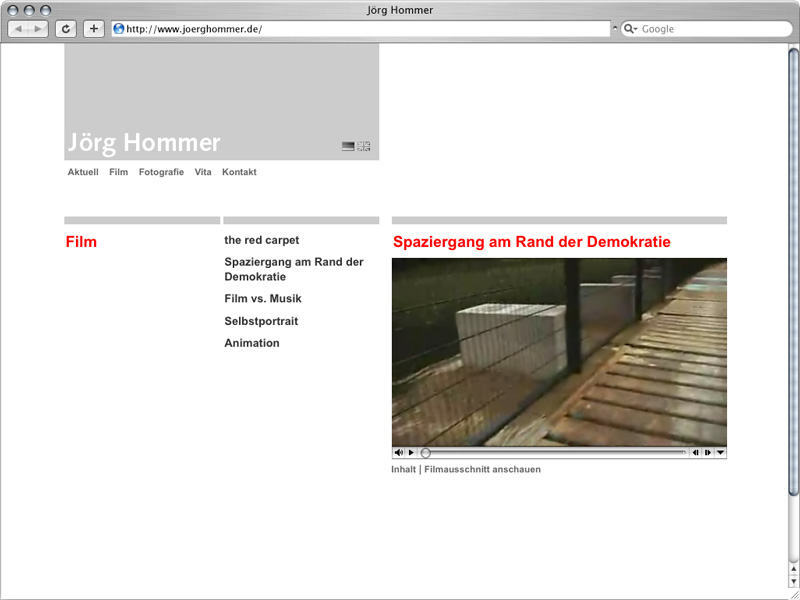800x600 pixels.
Task: Add bookmark with the plus button
Action: coord(93,29)
